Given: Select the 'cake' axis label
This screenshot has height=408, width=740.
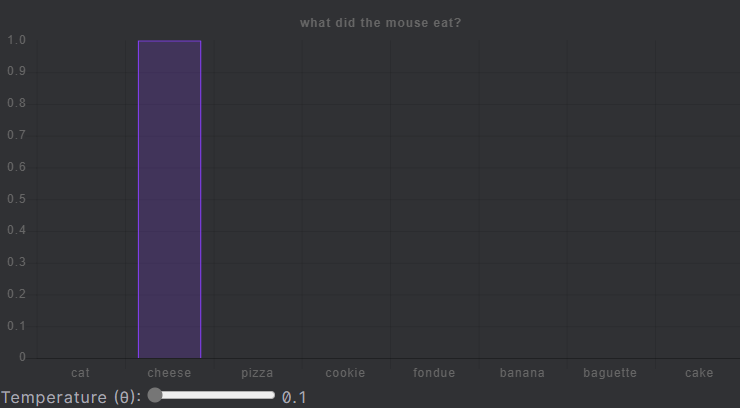Looking at the screenshot, I should 699,373.
